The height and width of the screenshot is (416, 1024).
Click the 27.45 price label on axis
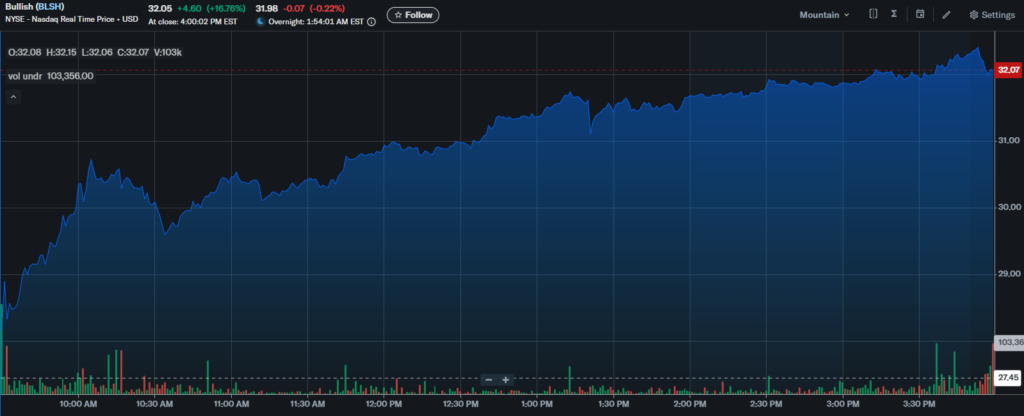point(1009,377)
